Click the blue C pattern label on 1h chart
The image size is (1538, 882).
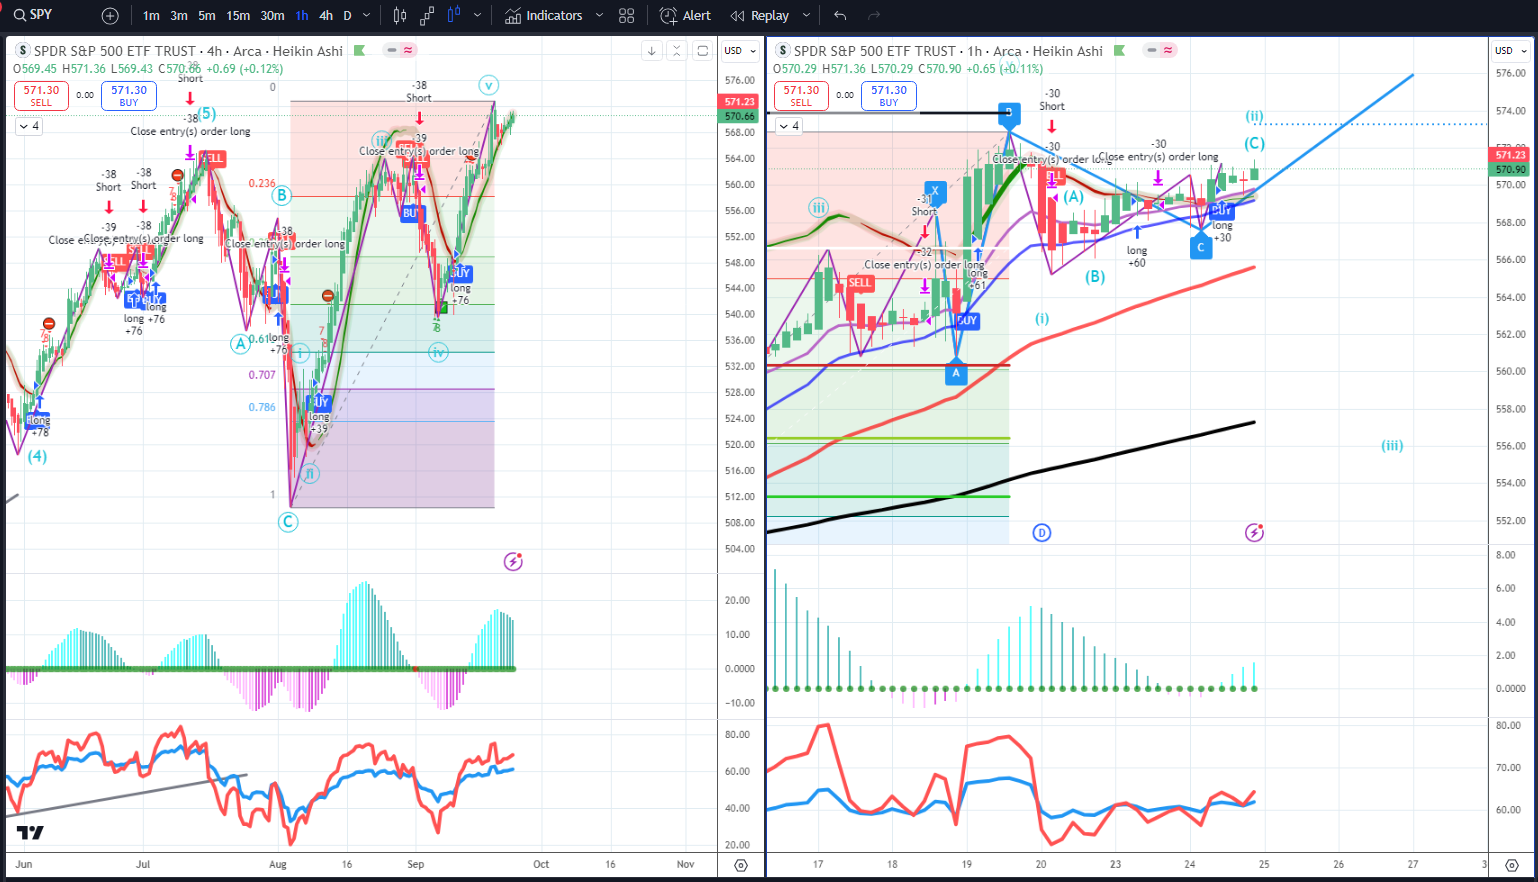coord(1201,247)
